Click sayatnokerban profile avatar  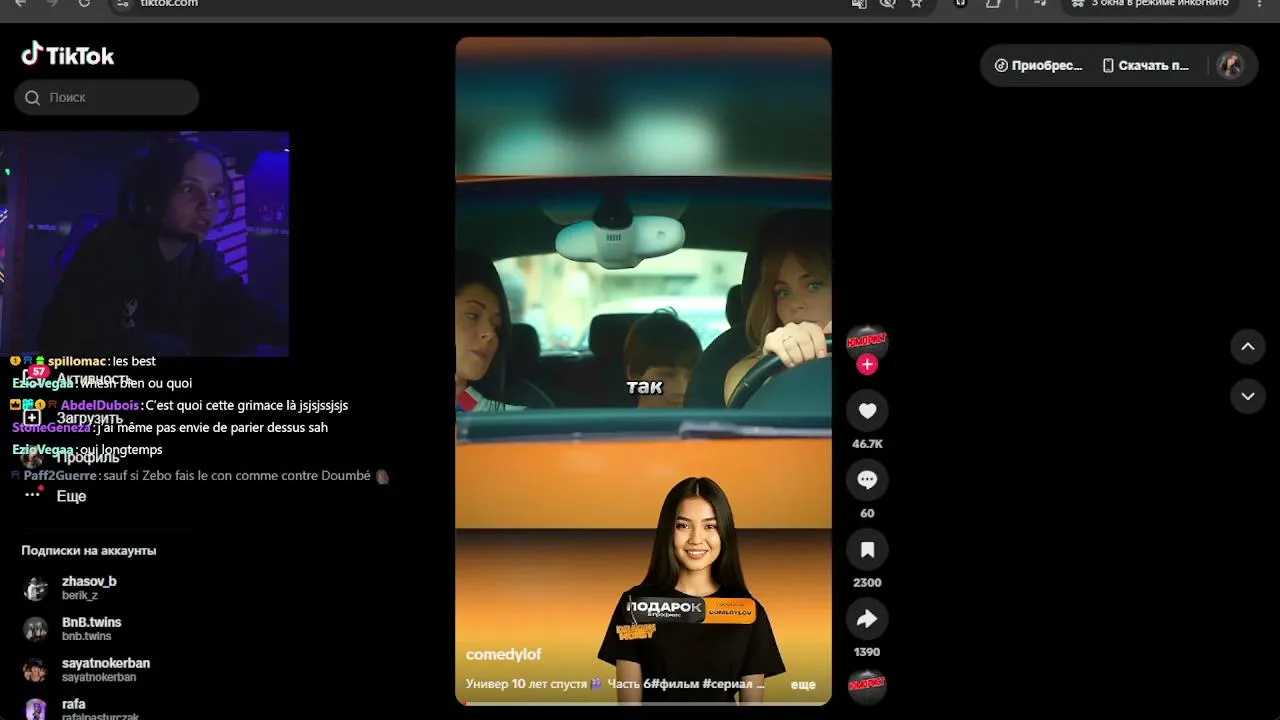(36, 670)
